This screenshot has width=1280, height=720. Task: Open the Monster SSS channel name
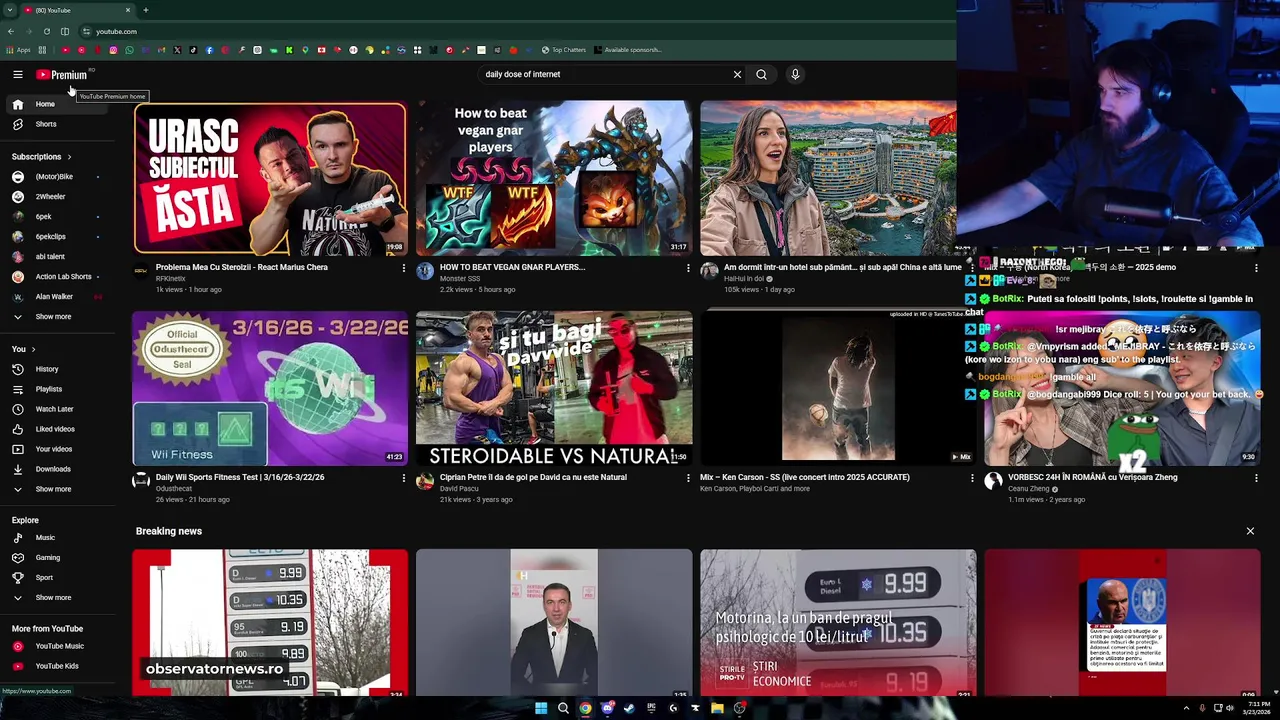462,279
